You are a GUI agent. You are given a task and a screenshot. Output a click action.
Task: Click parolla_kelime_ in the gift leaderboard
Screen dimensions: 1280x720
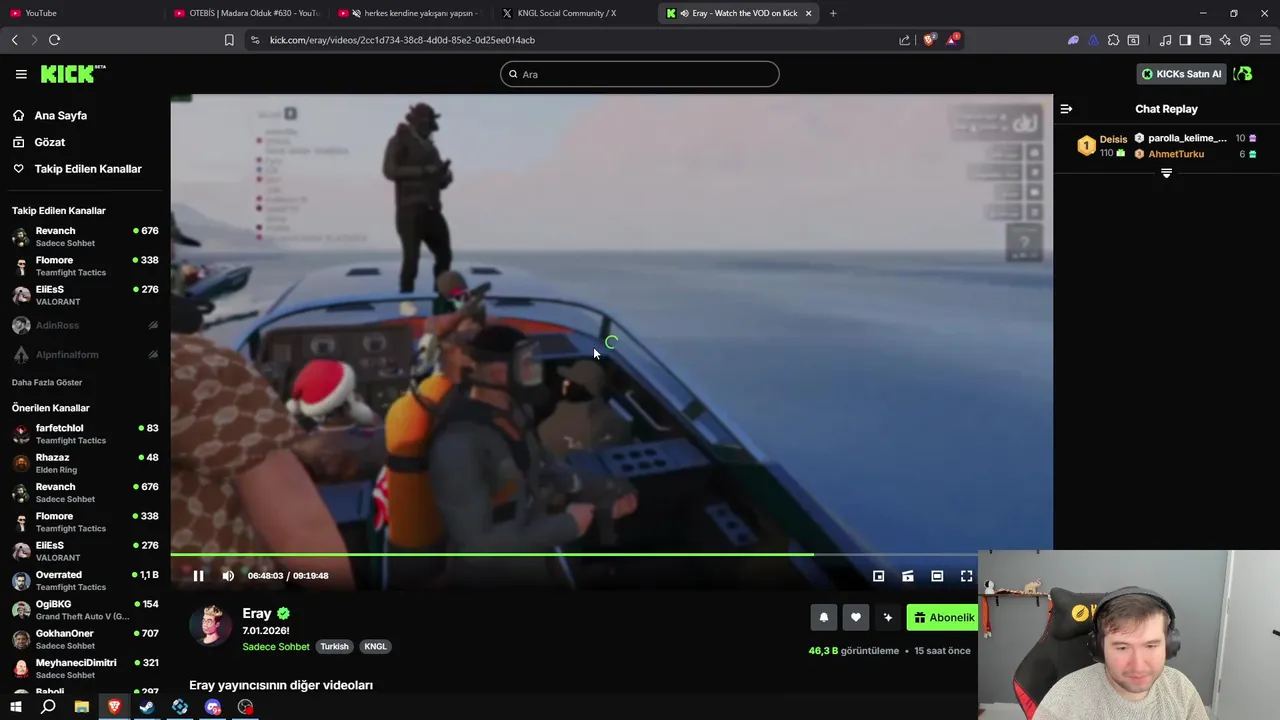[x=1187, y=138]
